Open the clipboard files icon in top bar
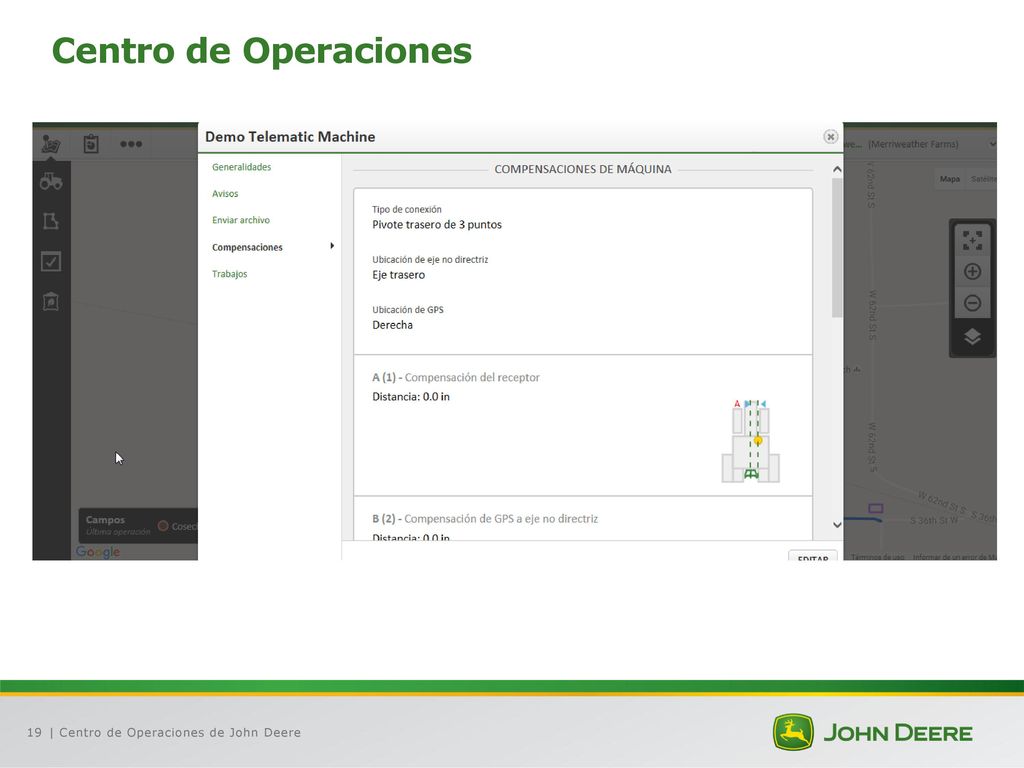The width and height of the screenshot is (1024, 768). click(x=91, y=143)
